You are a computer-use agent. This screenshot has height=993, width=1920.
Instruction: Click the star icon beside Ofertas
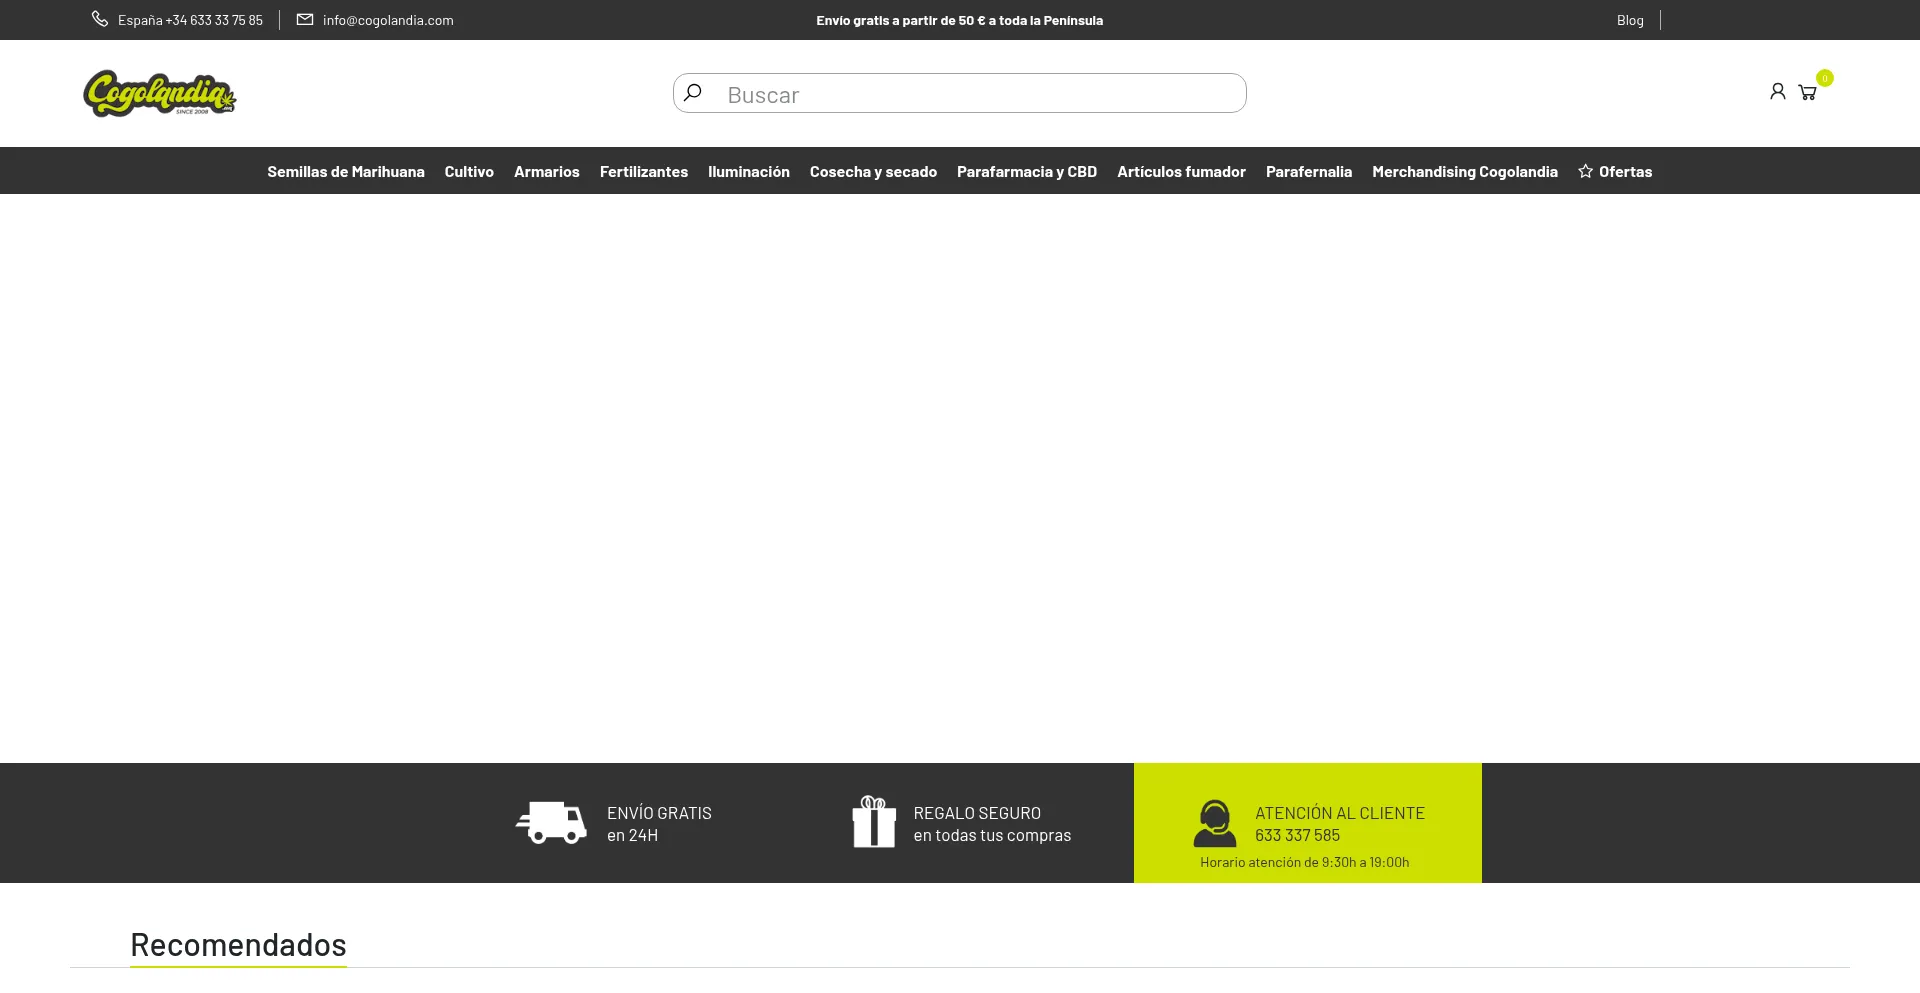pos(1585,171)
